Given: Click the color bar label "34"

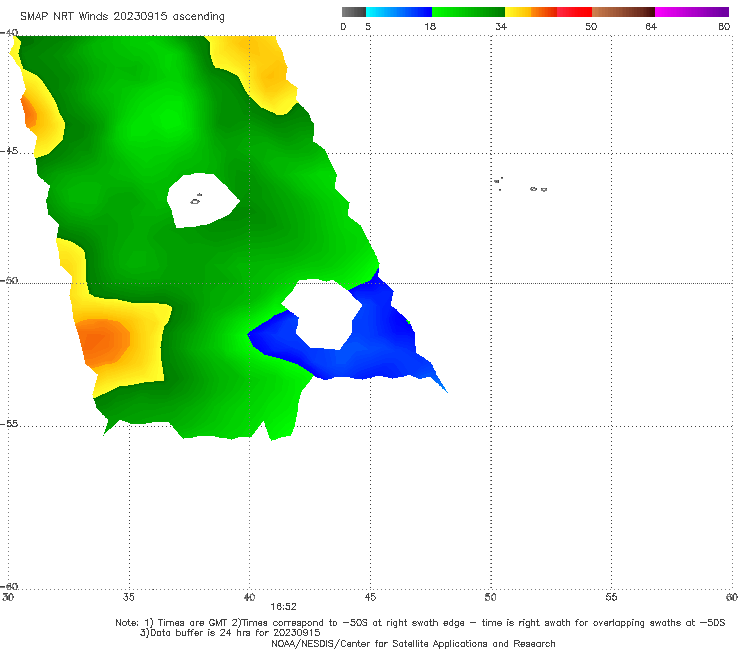Looking at the screenshot, I should pos(501,26).
